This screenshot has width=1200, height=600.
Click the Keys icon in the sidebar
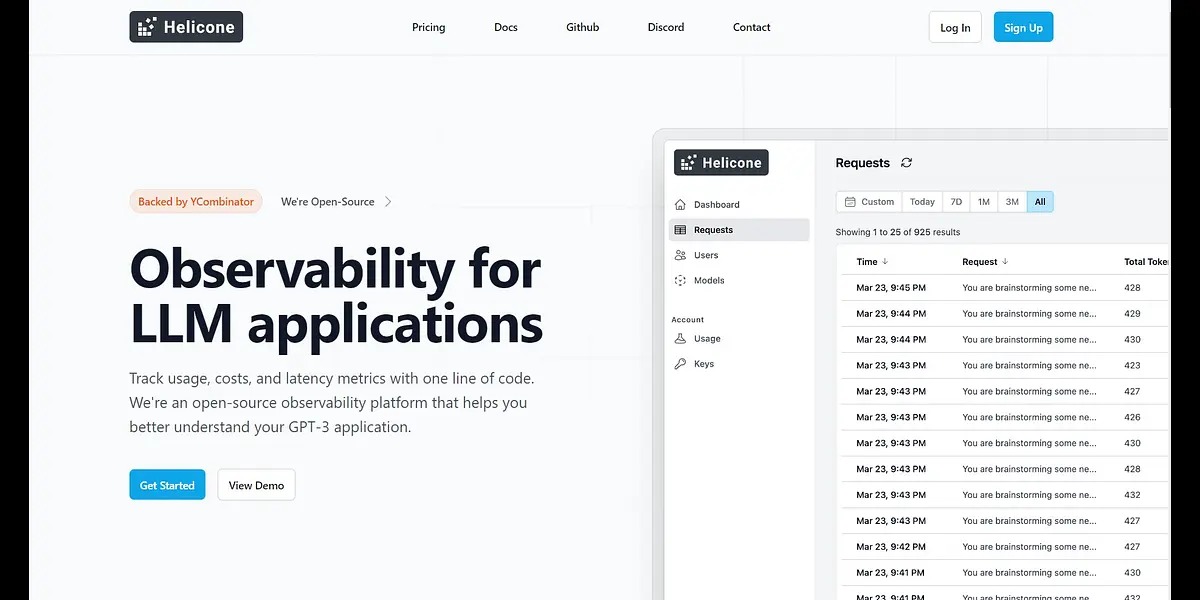pos(681,364)
